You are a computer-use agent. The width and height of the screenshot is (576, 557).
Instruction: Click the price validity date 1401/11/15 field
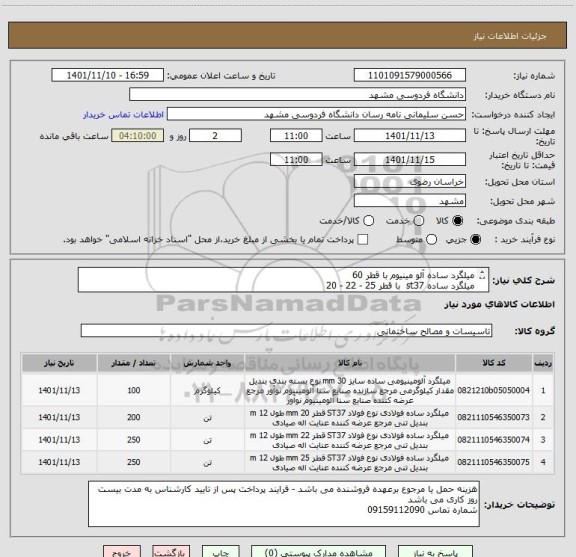410,159
